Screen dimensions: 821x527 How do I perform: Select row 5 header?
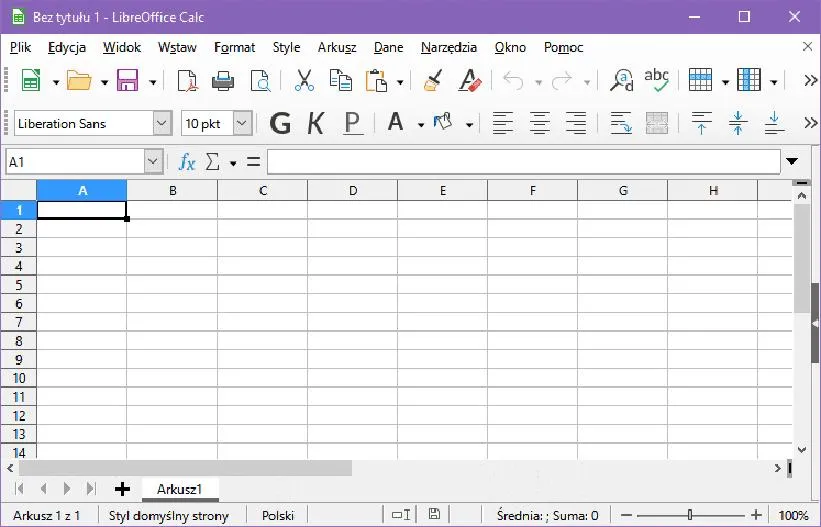tap(19, 285)
